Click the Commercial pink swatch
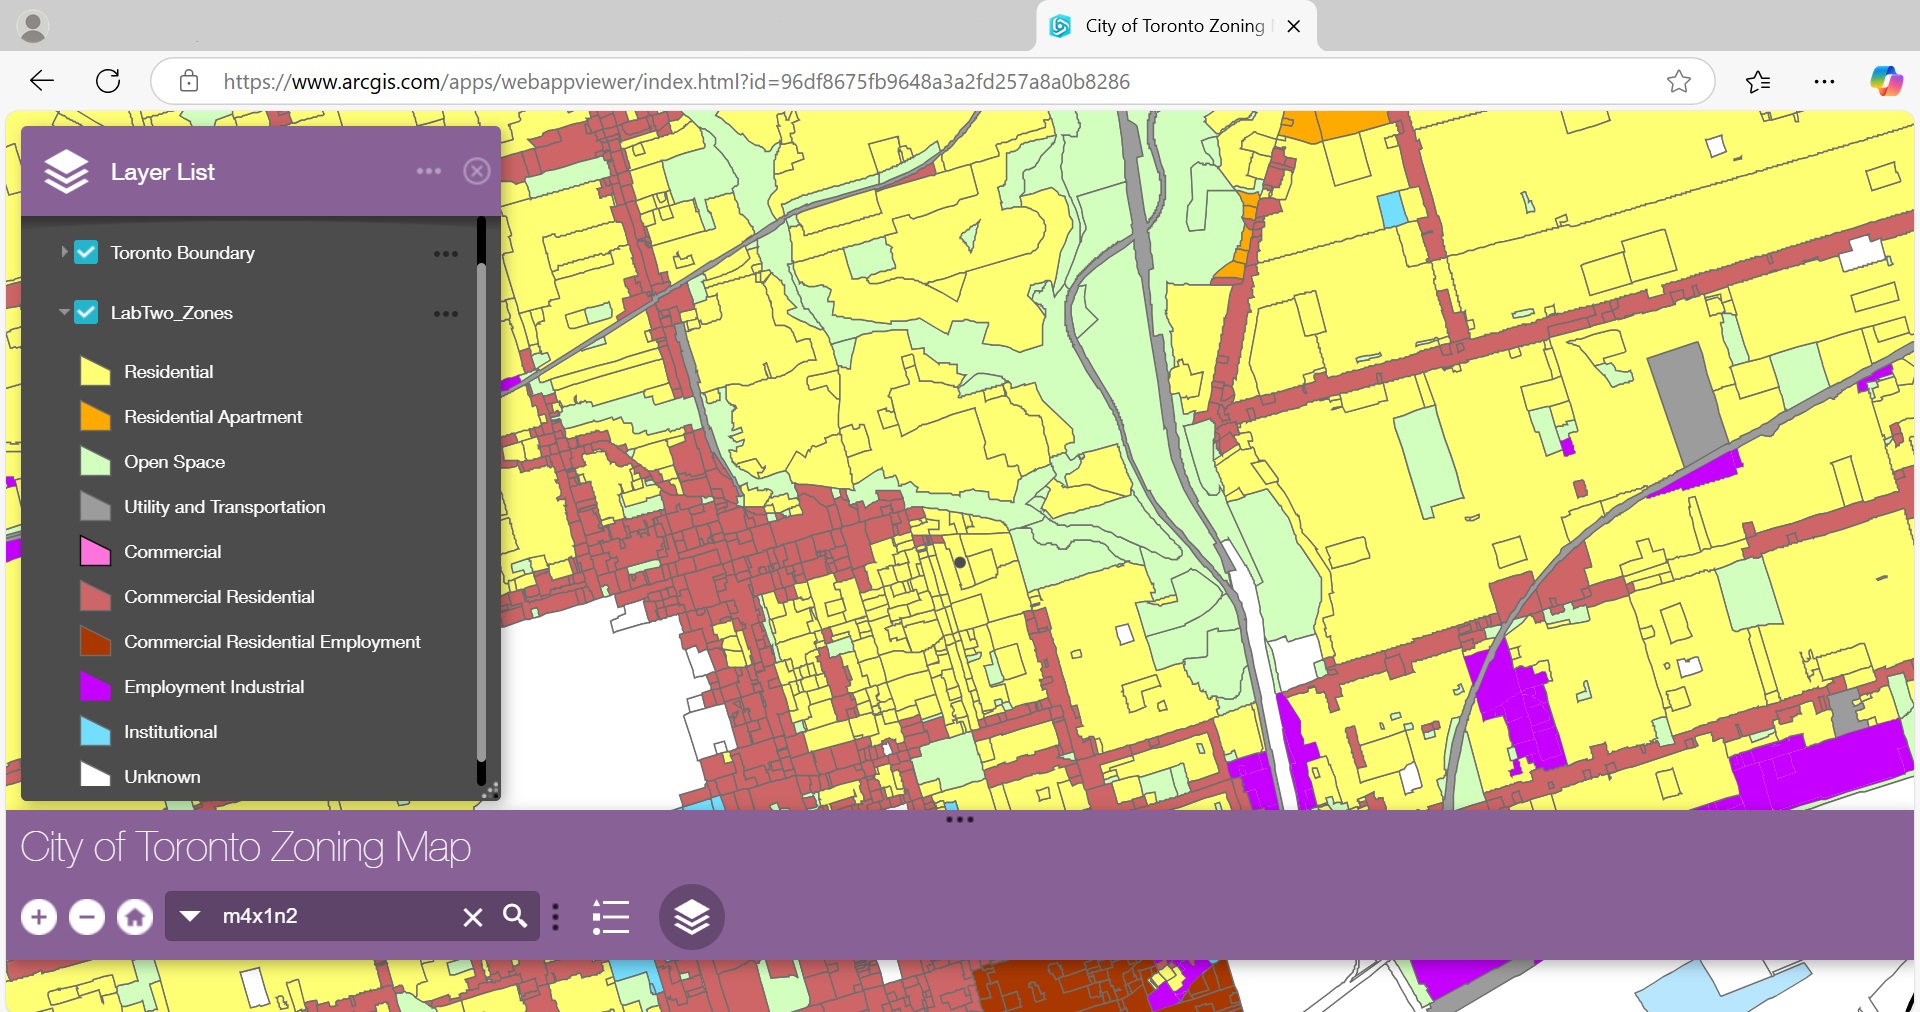The width and height of the screenshot is (1920, 1012). coord(95,551)
